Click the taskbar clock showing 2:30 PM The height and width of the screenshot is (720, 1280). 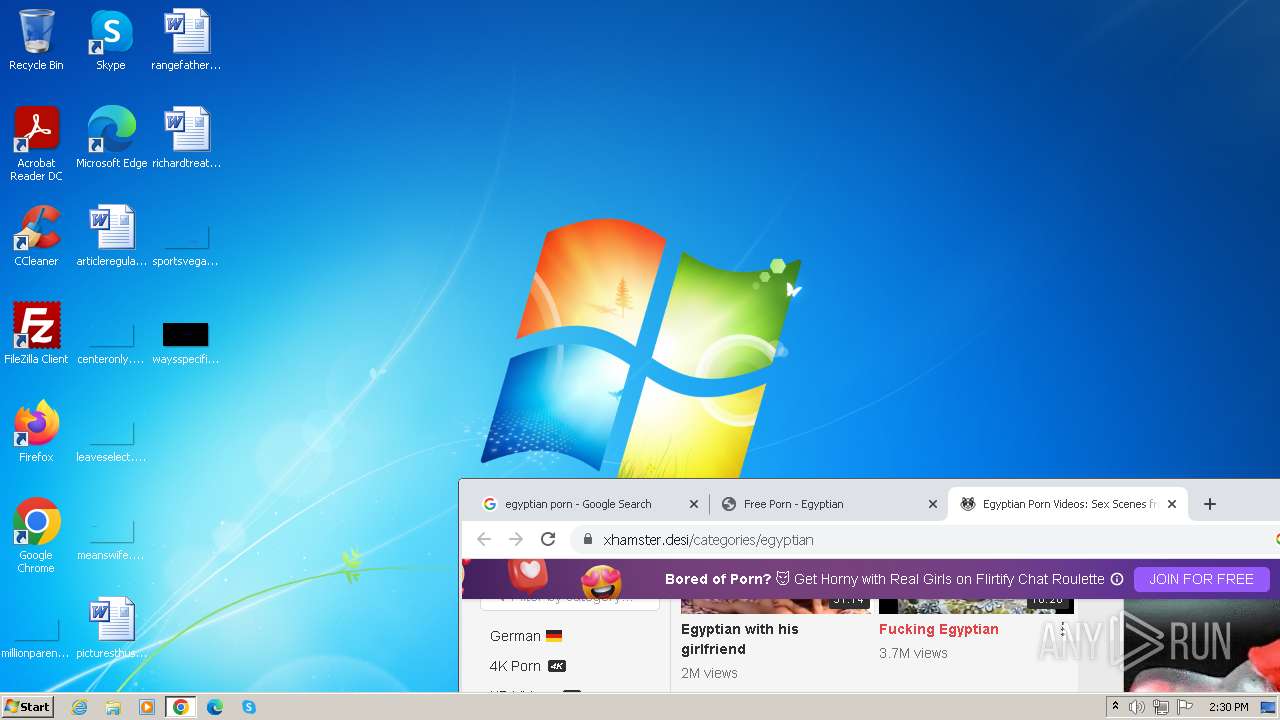1229,707
